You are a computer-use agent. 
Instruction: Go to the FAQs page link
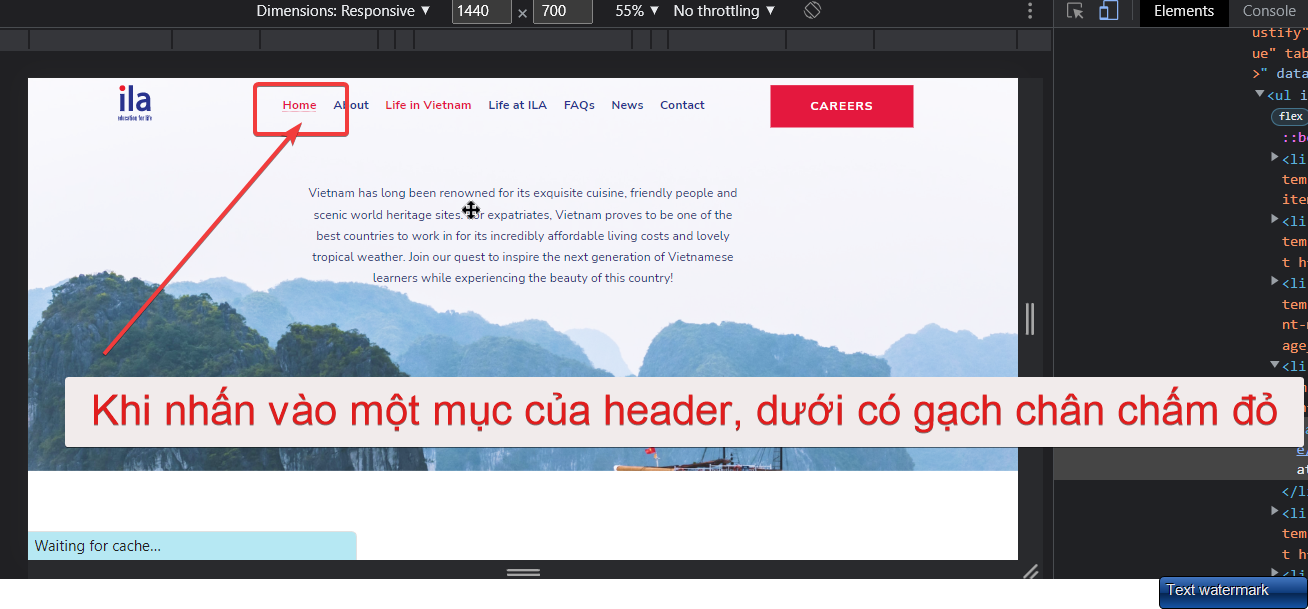(x=579, y=105)
